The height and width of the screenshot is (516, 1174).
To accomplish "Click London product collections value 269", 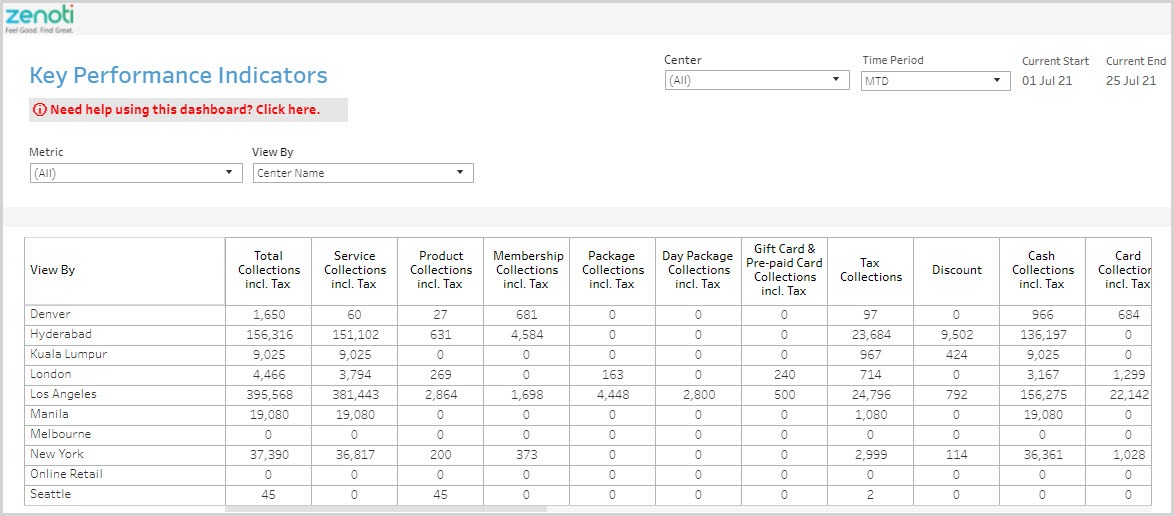I will pyautogui.click(x=440, y=374).
